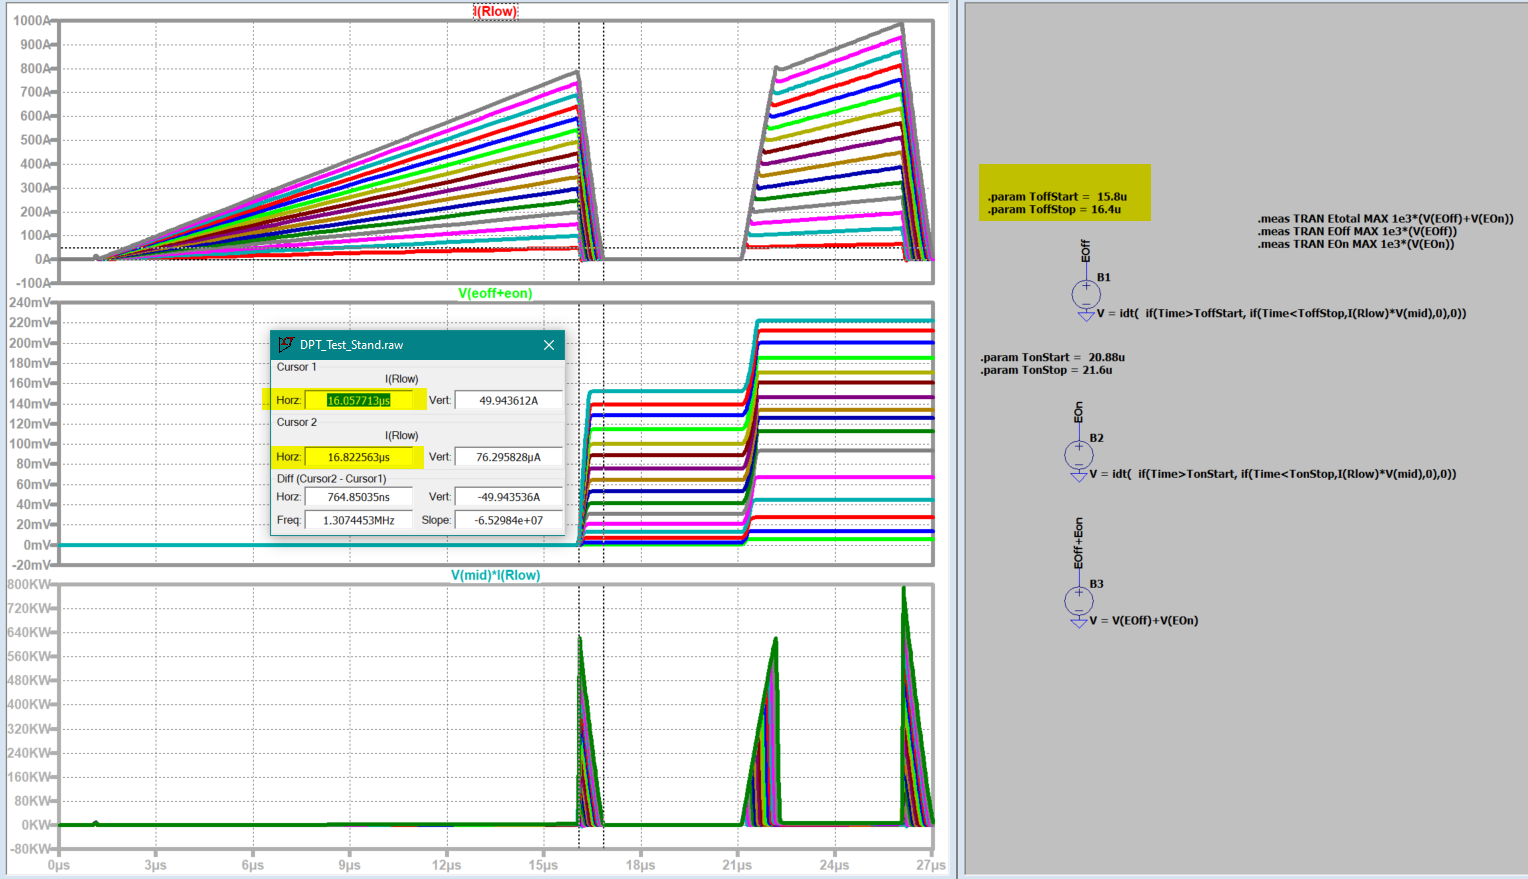Click the DPT_Test_Stand.raw dialog title bar
This screenshot has height=879, width=1528.
tap(417, 345)
